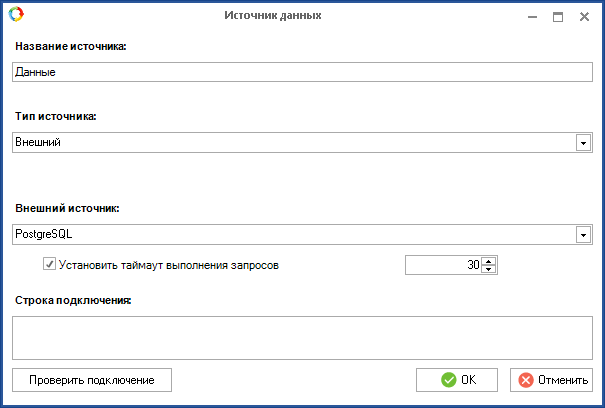
Task: Click the timeout value field showing 30
Action: click(443, 265)
